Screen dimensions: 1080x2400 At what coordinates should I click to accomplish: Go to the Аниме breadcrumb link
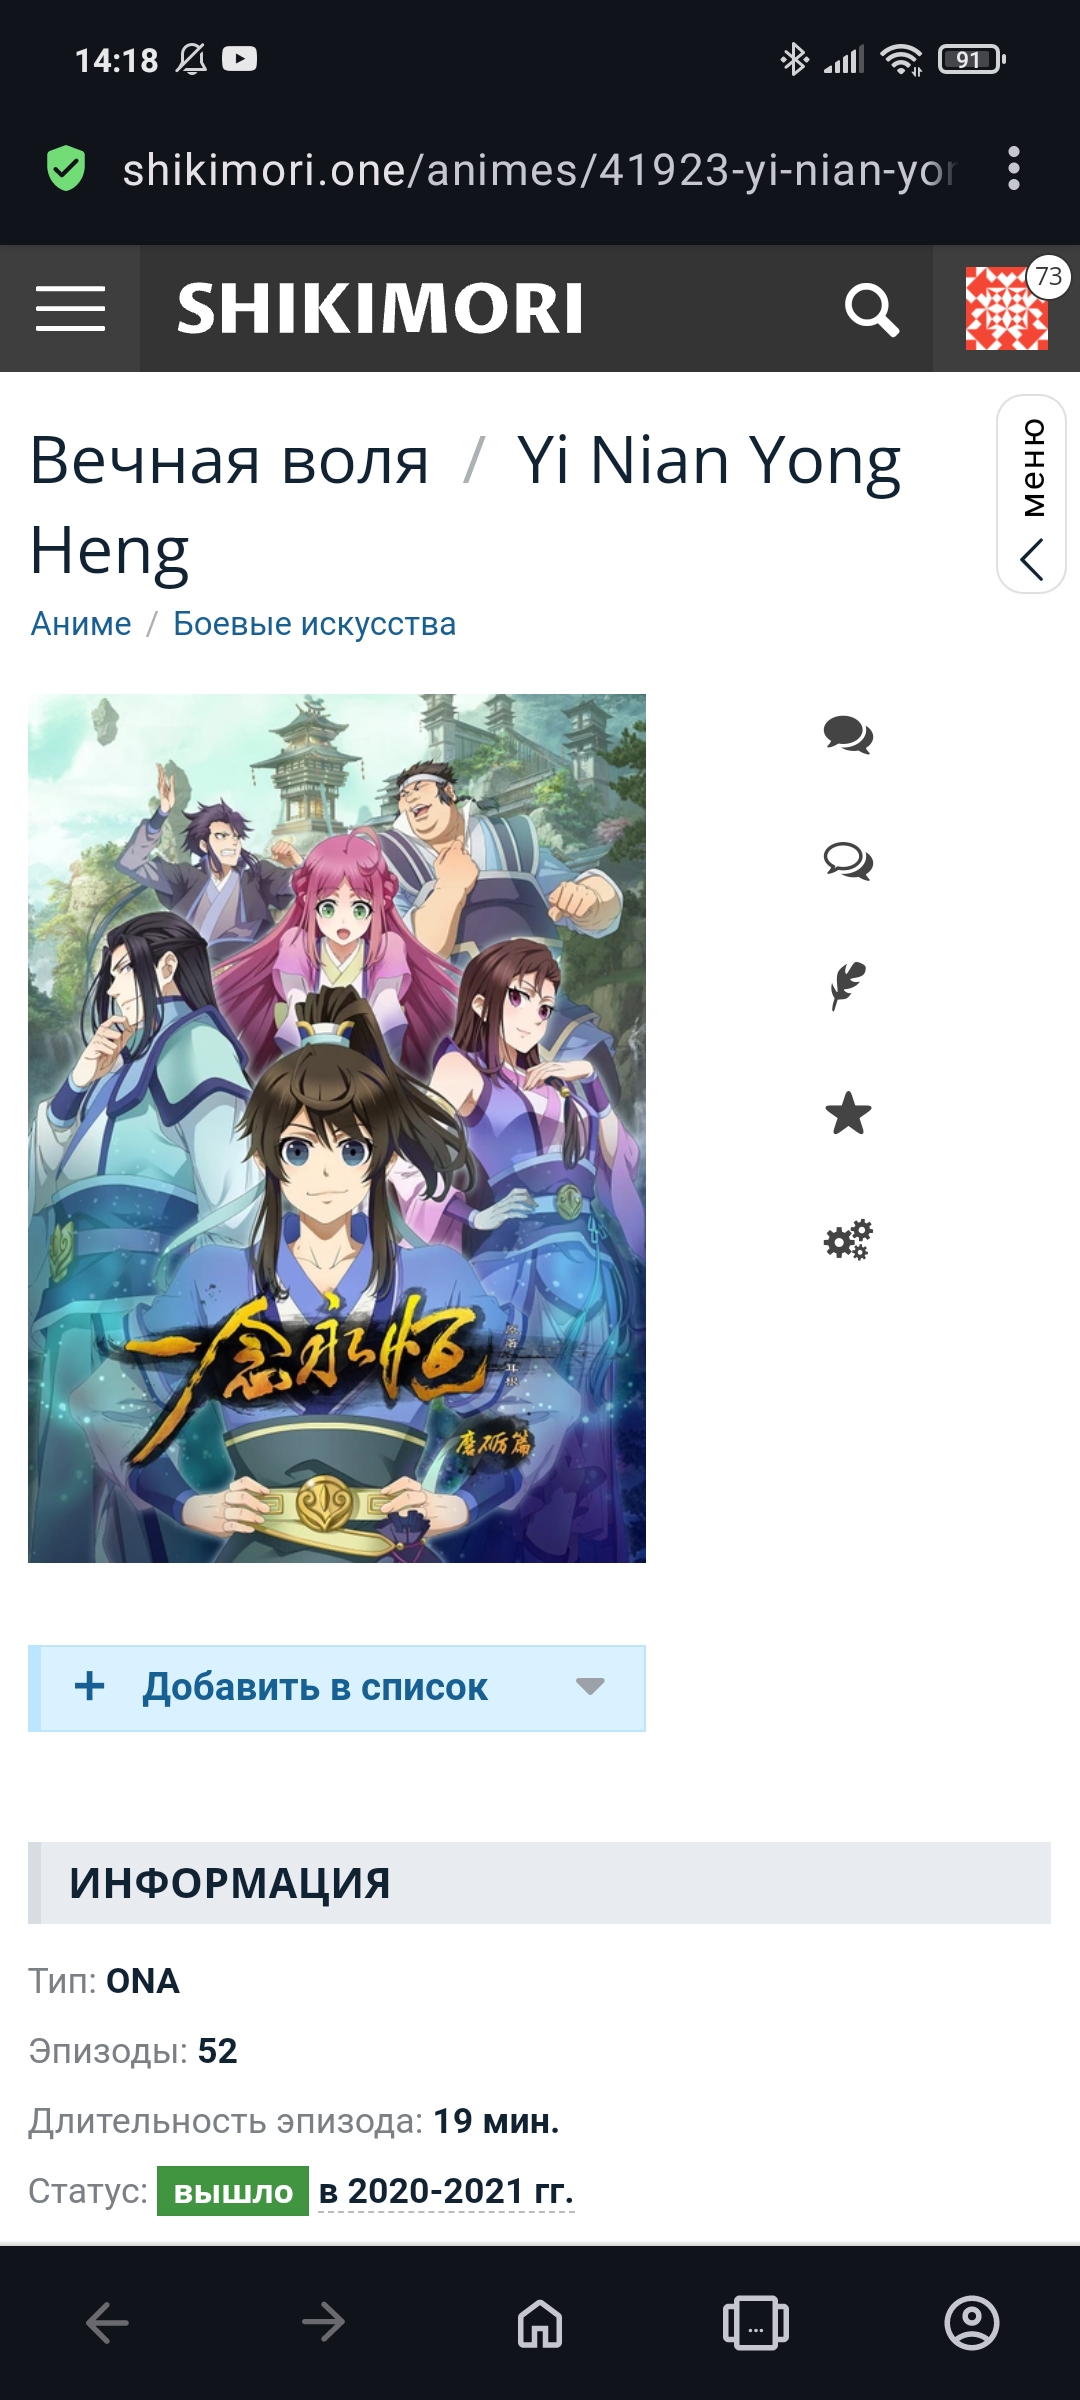tap(81, 624)
